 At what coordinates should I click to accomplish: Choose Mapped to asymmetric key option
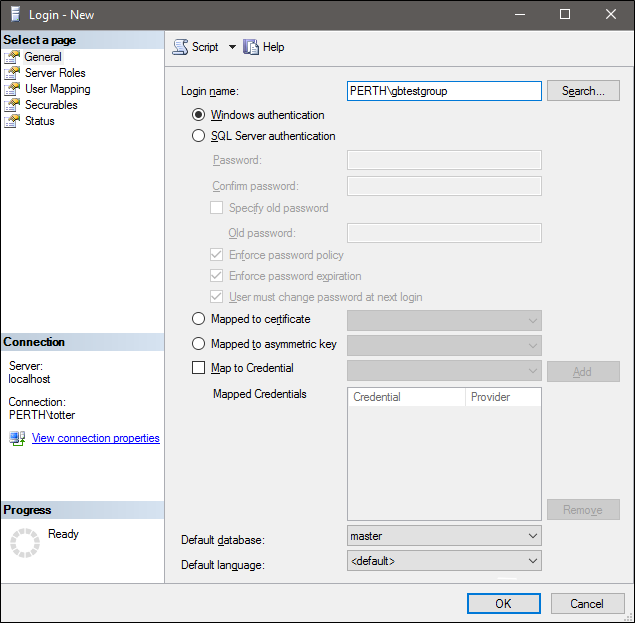coord(198,344)
